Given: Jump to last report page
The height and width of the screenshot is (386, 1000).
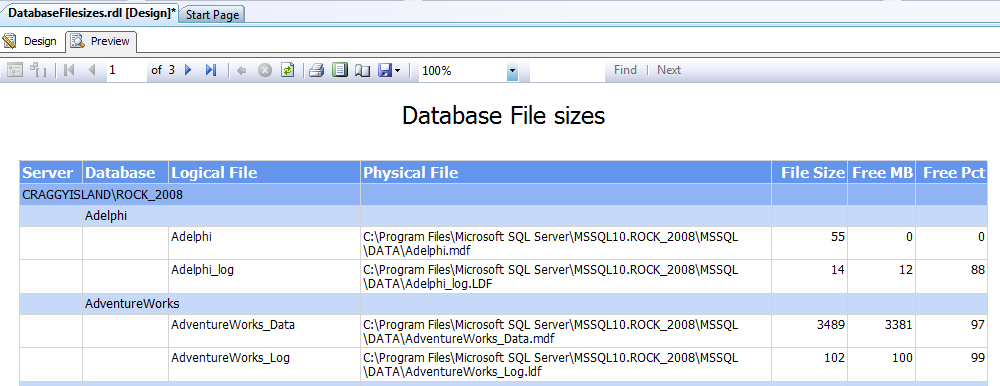Looking at the screenshot, I should (x=211, y=70).
